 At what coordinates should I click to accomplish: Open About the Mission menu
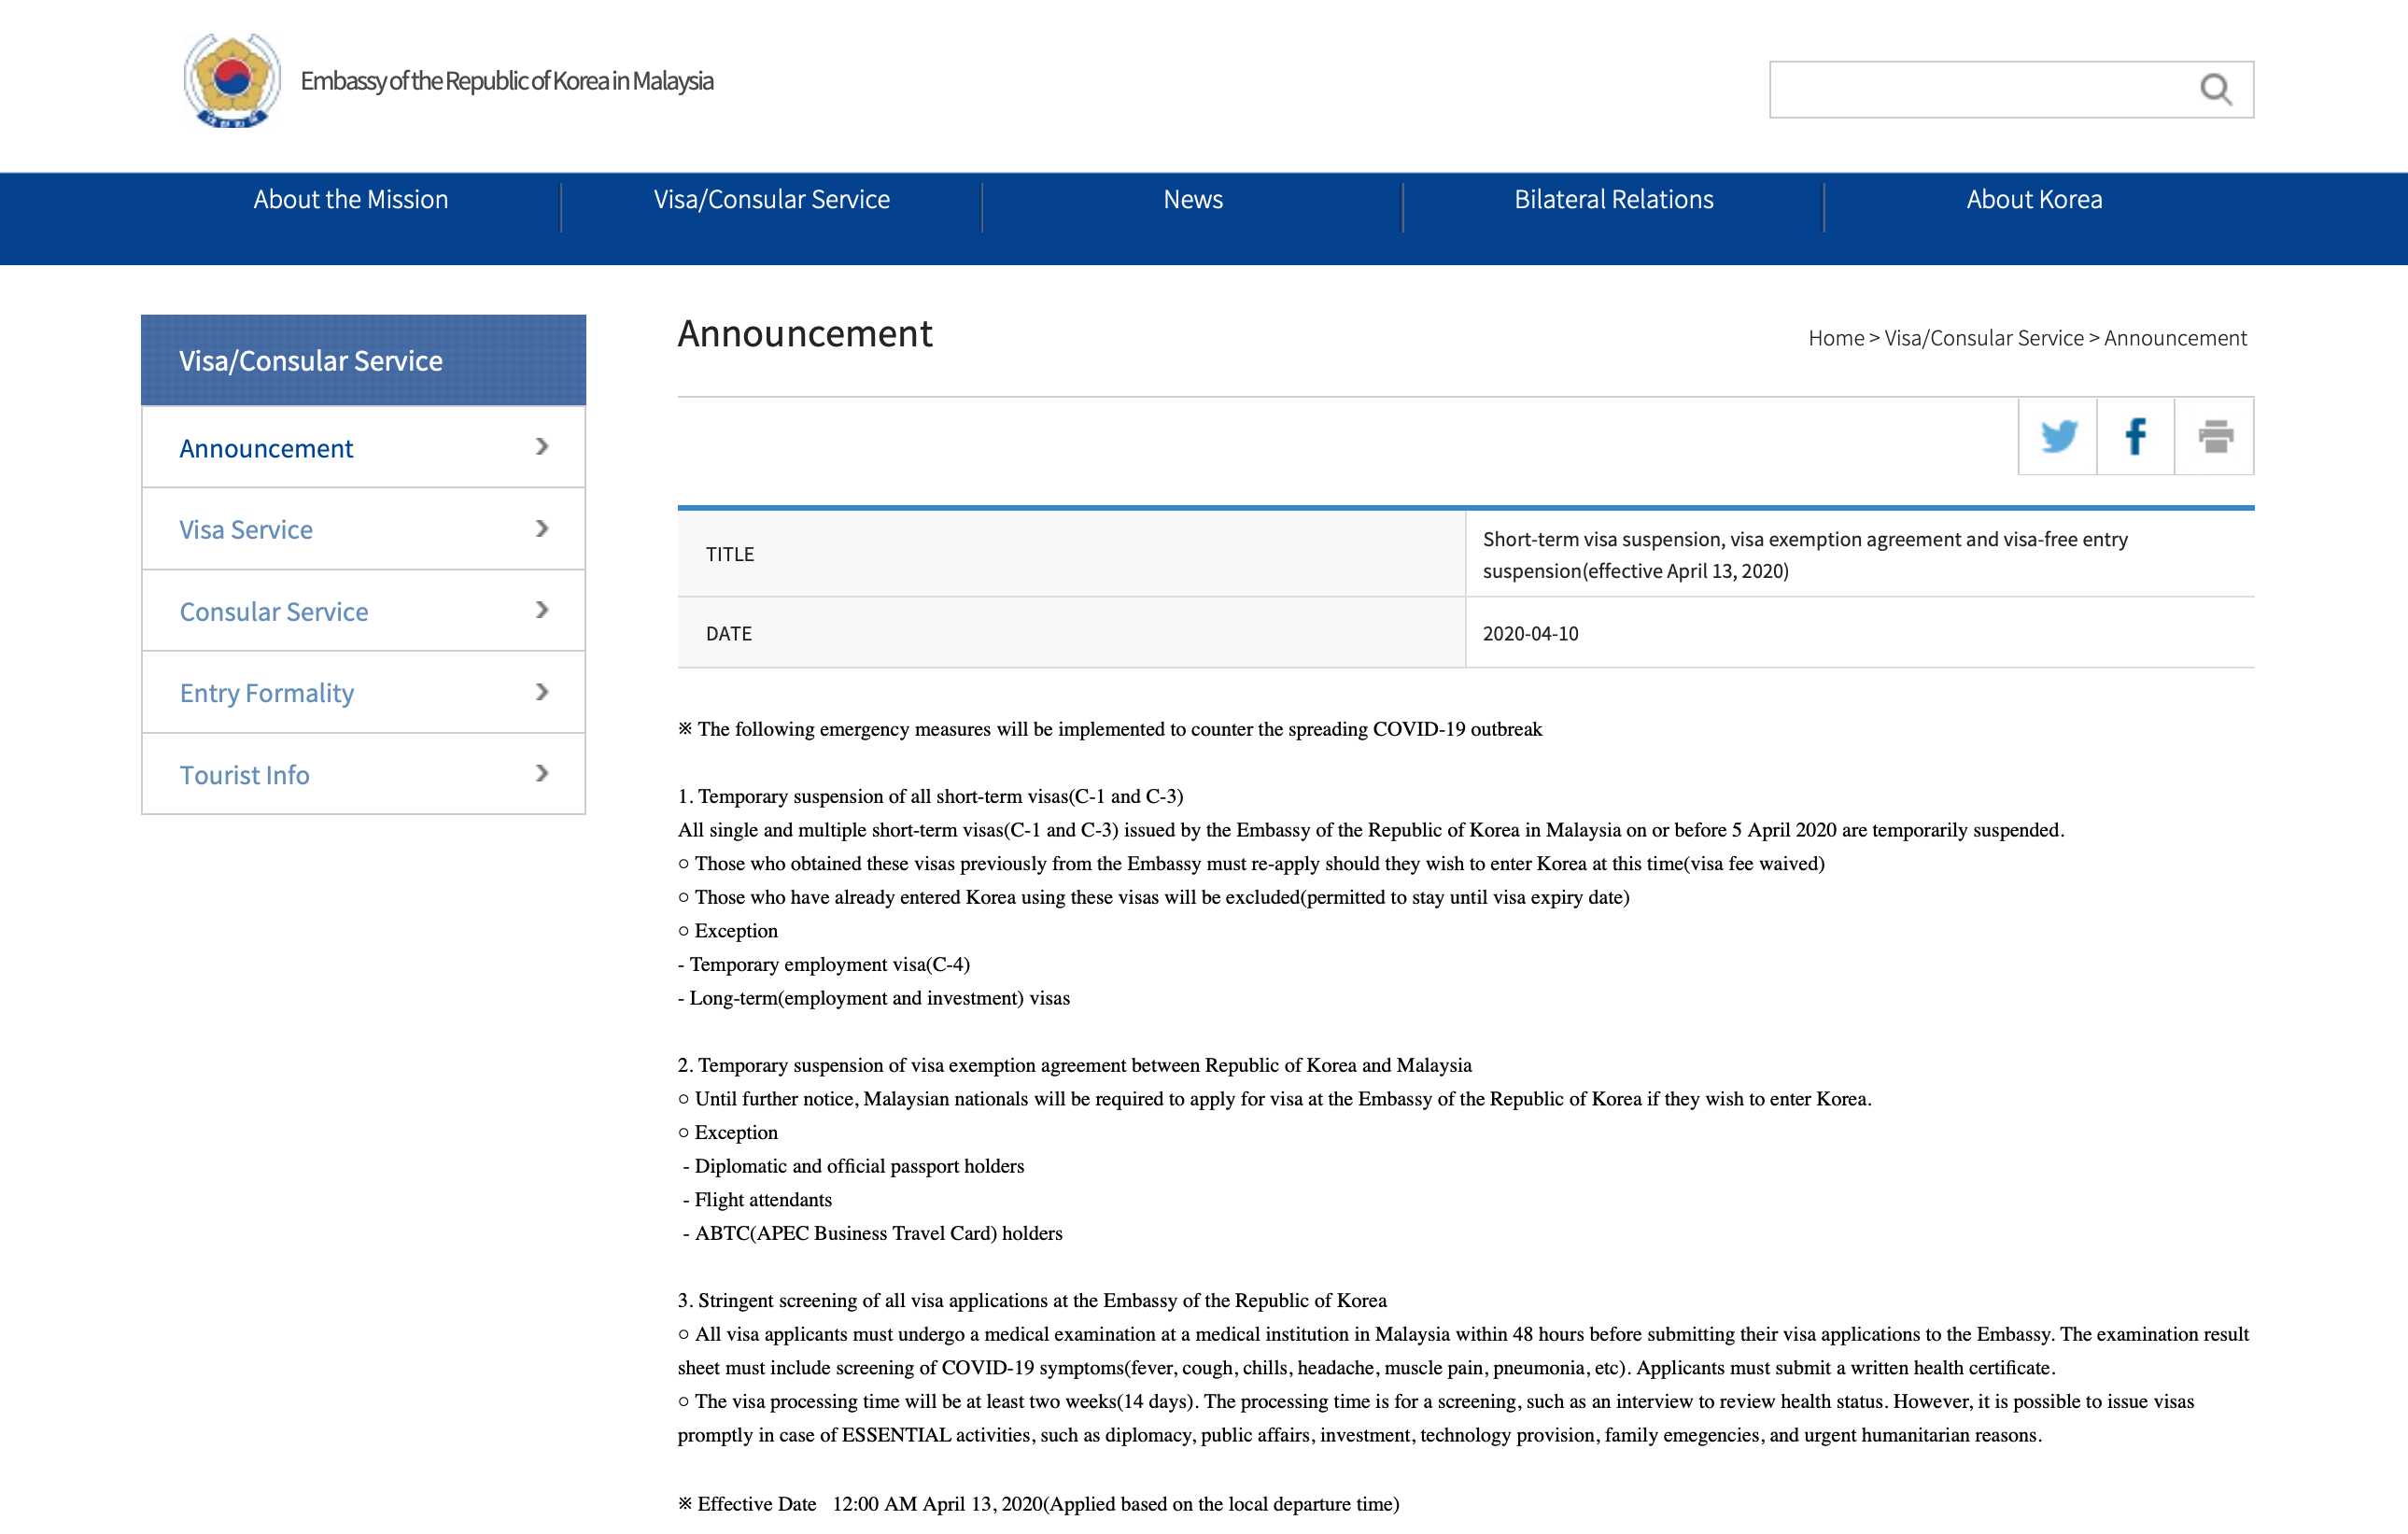point(351,200)
